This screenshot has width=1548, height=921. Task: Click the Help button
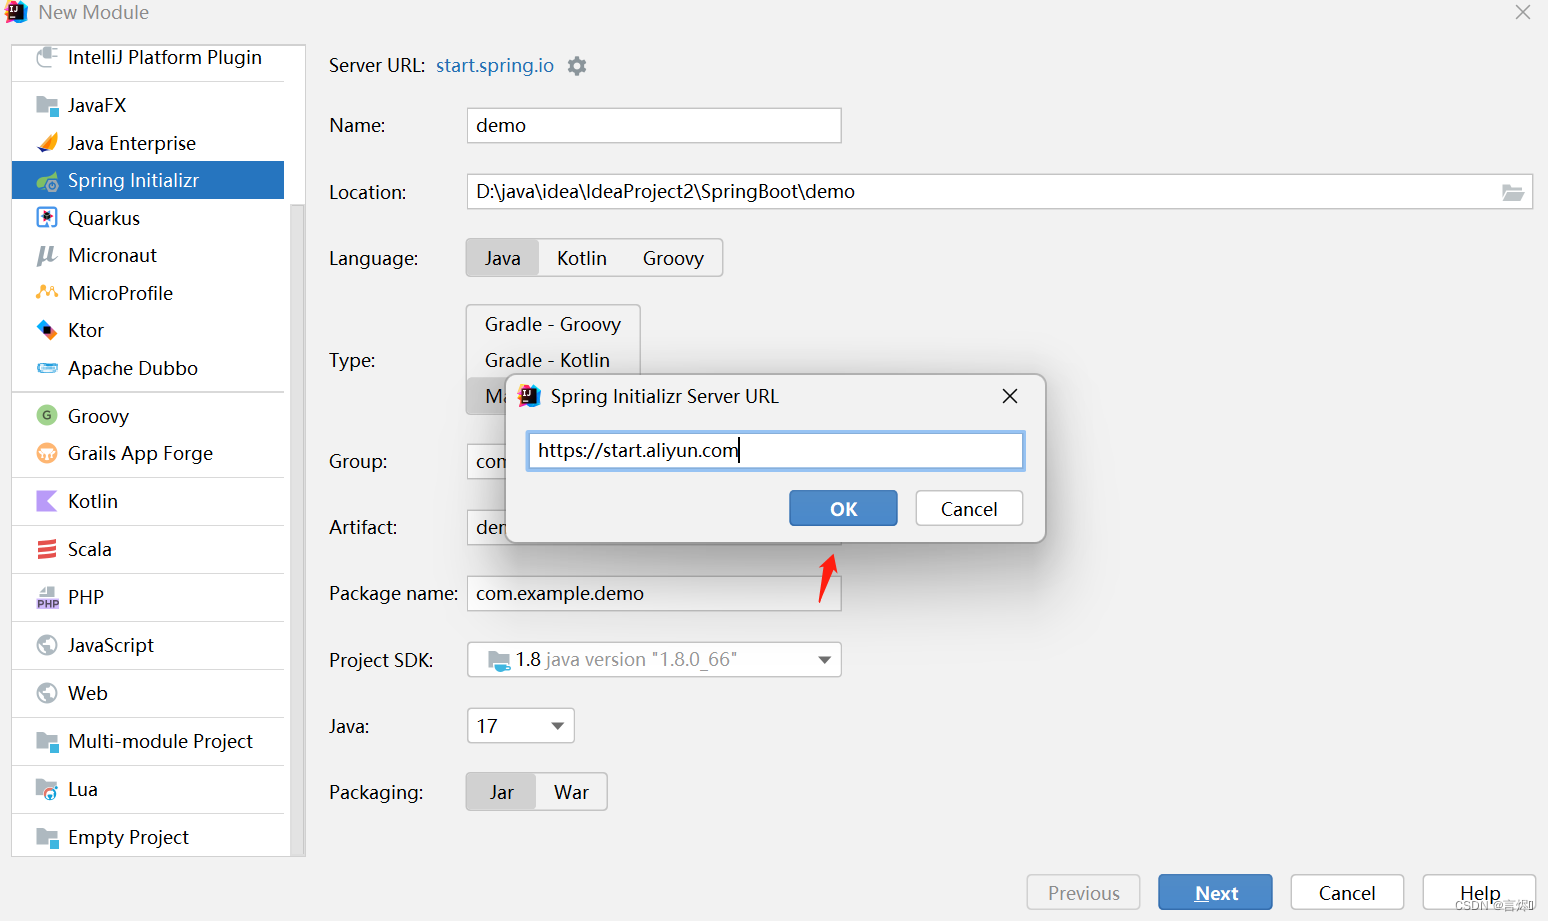point(1479,892)
